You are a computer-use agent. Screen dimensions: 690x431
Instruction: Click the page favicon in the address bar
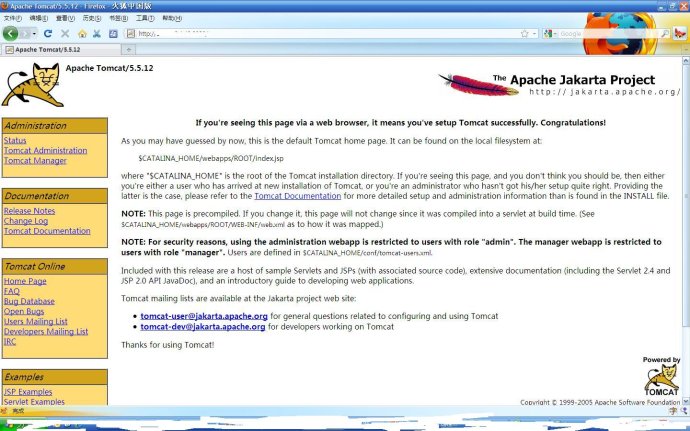131,33
